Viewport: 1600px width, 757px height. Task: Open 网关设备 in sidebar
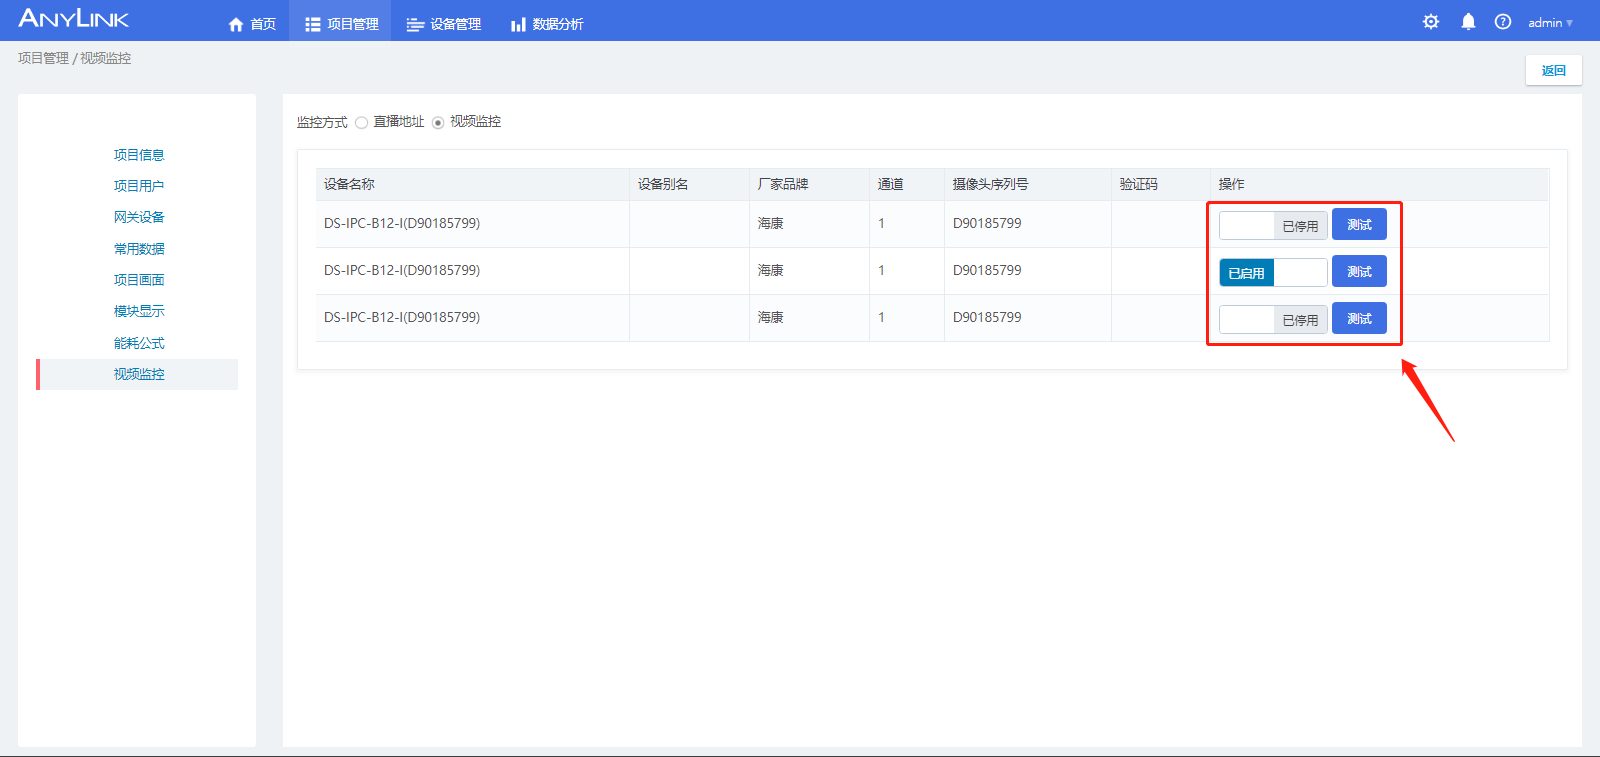(139, 217)
